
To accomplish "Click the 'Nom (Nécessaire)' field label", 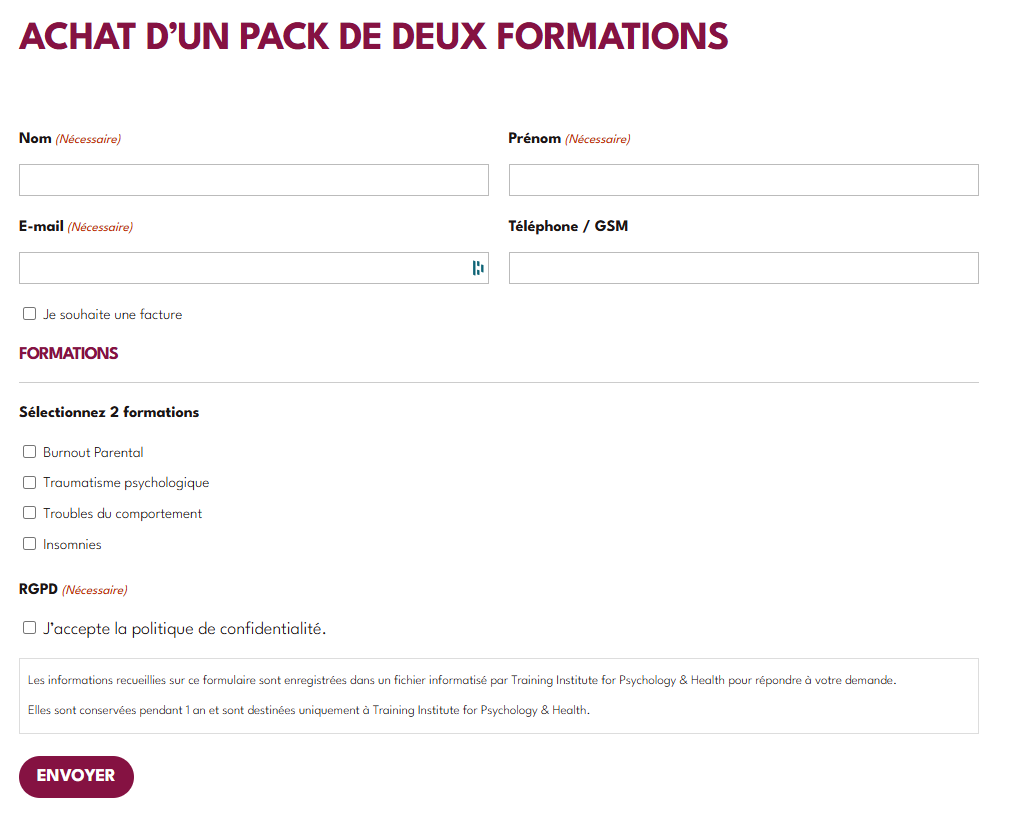I will click(70, 138).
